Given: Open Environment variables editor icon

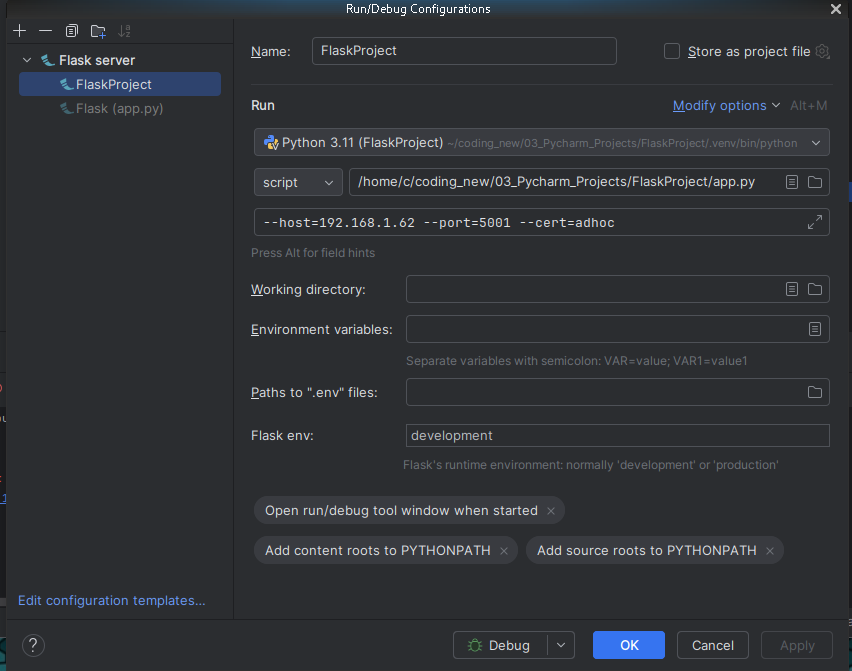Looking at the screenshot, I should pos(814,329).
